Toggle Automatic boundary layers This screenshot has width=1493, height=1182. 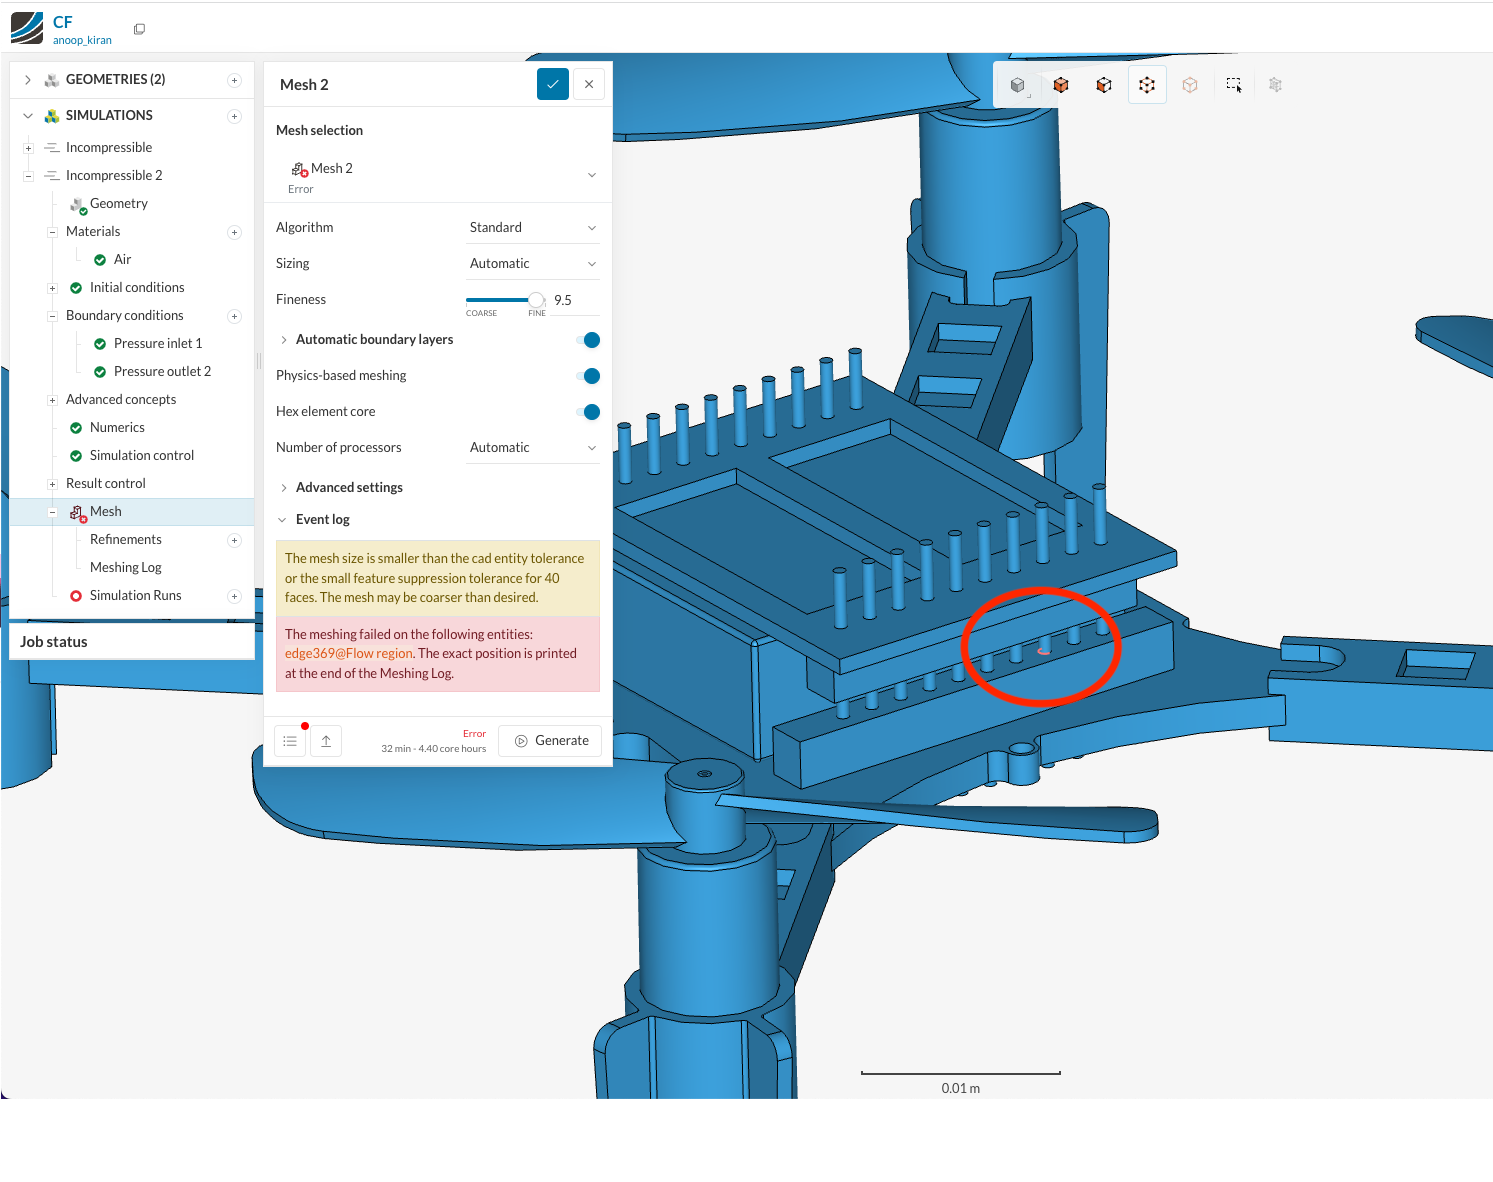(x=590, y=340)
